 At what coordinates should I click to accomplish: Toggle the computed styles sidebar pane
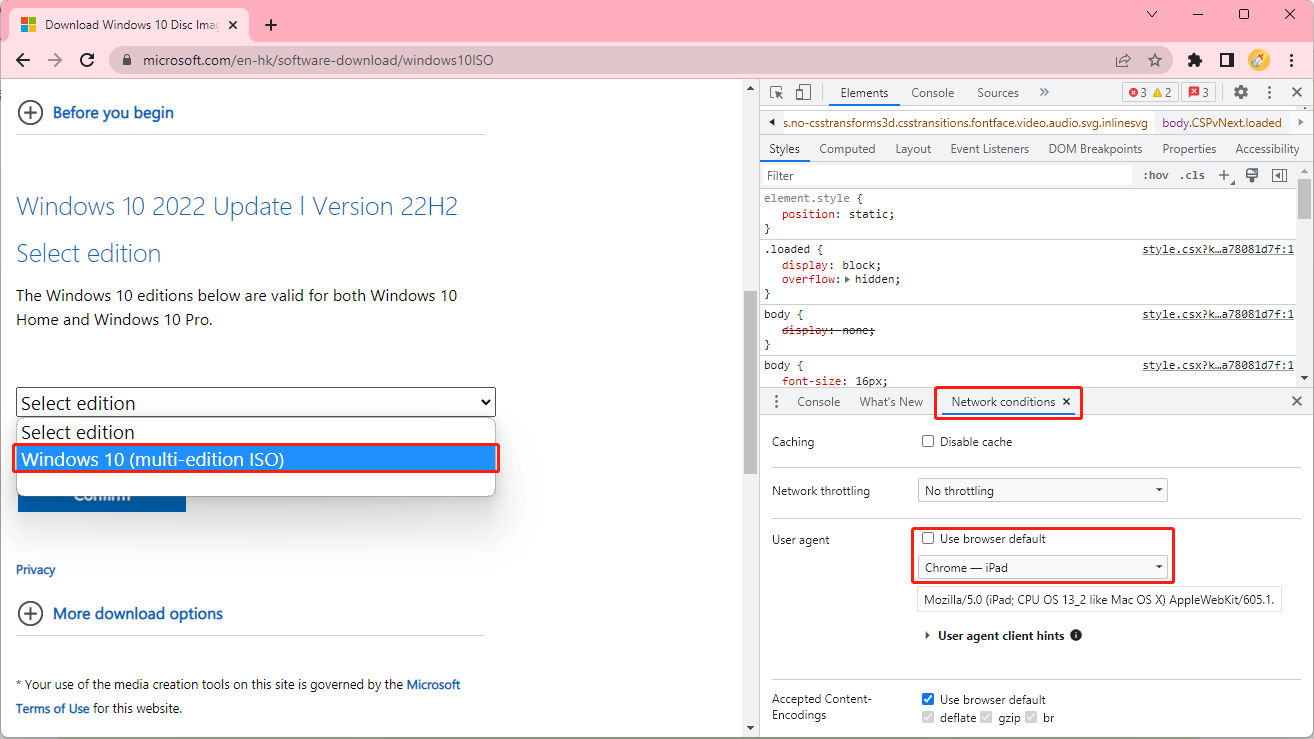pos(1279,176)
